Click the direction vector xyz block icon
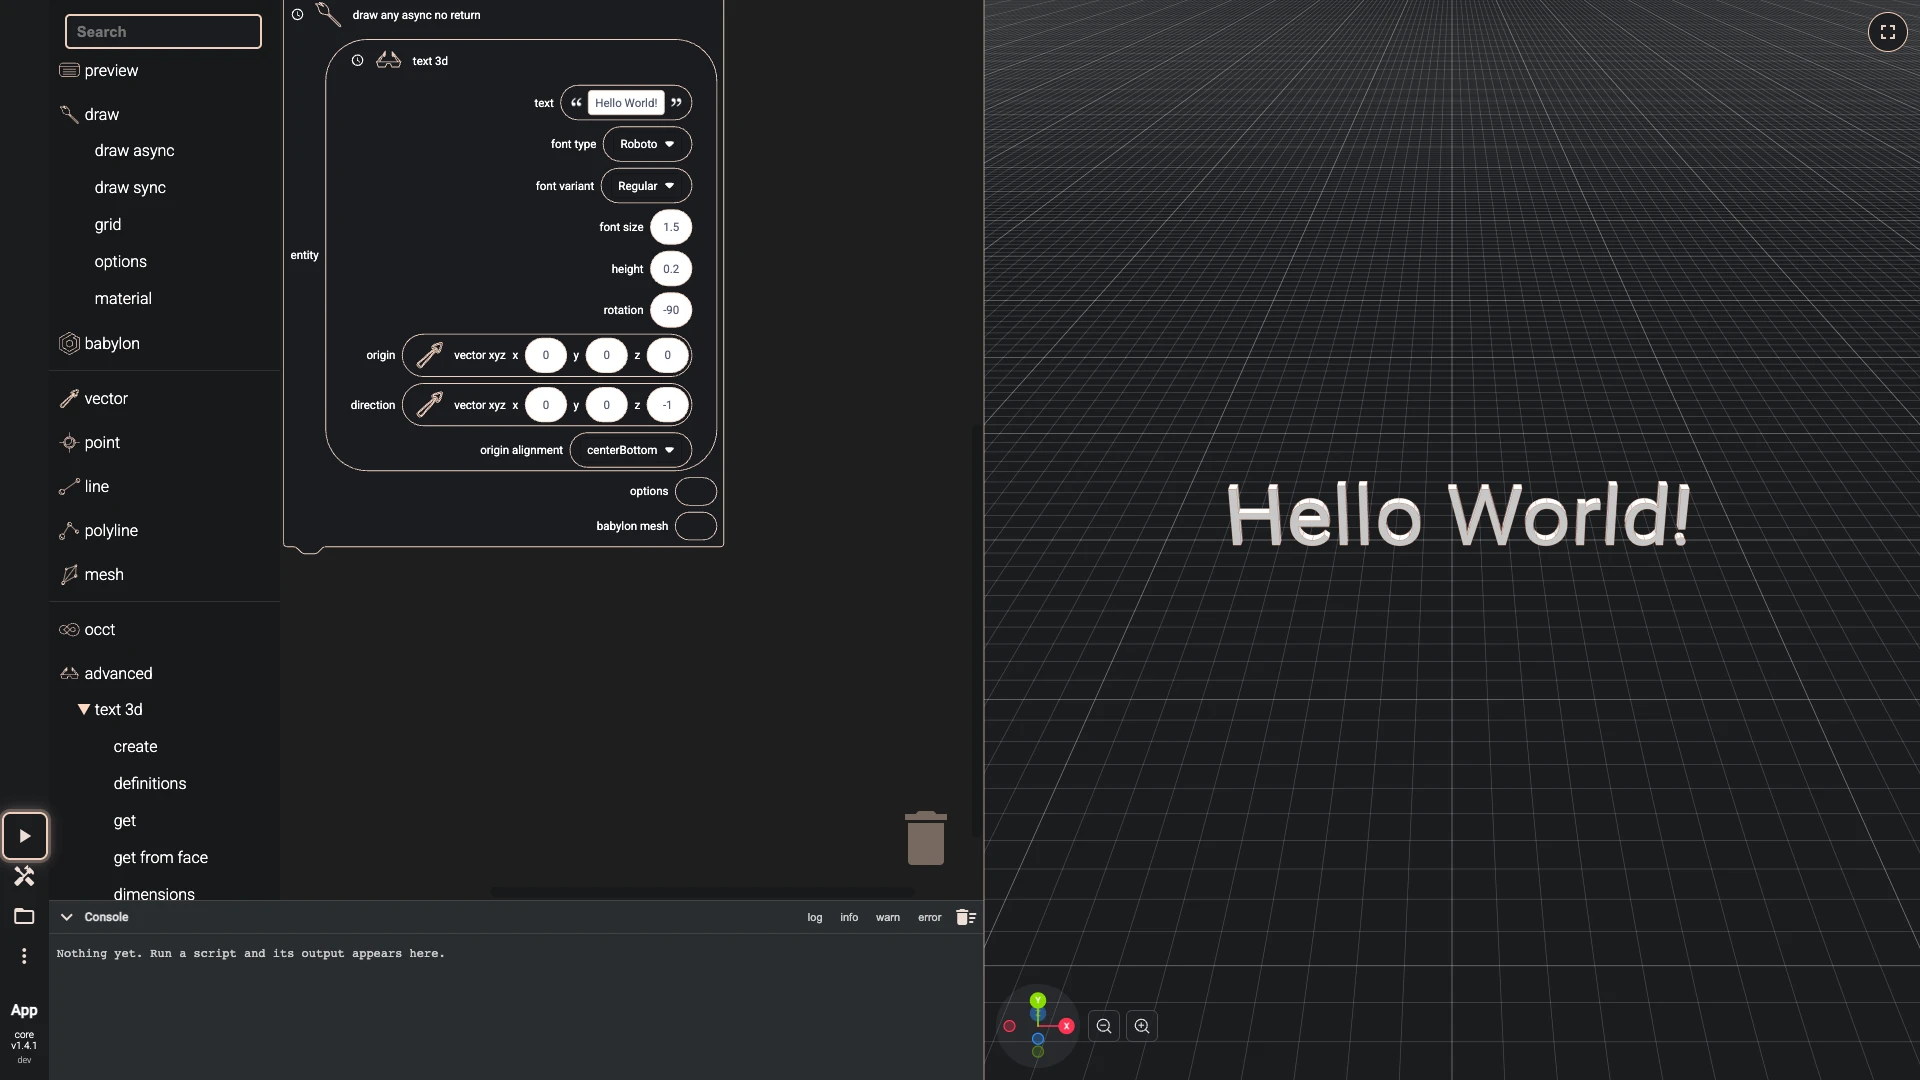 click(430, 405)
